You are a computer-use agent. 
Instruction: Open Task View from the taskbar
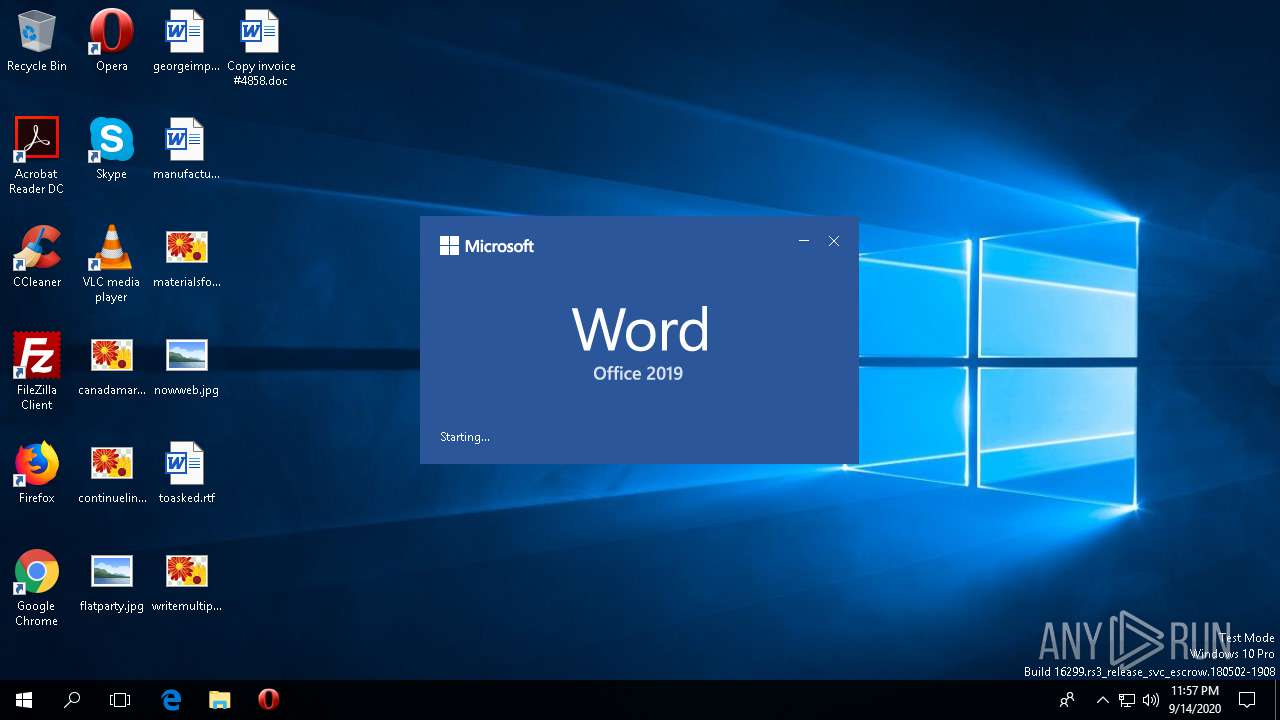pos(120,700)
